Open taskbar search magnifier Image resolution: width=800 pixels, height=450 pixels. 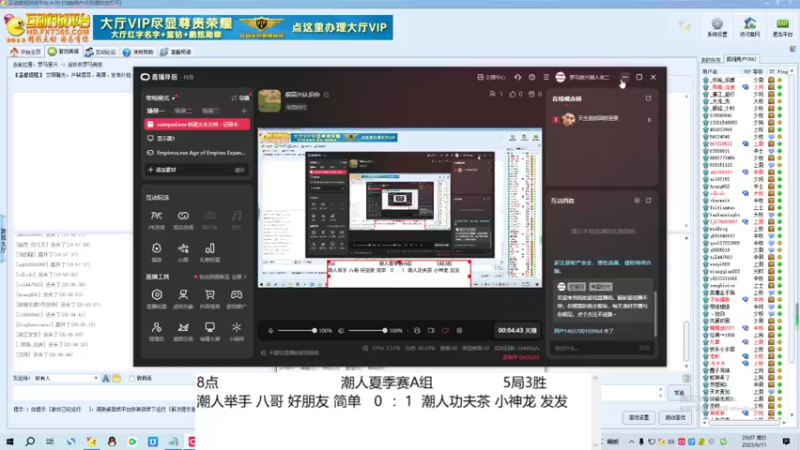pos(30,441)
